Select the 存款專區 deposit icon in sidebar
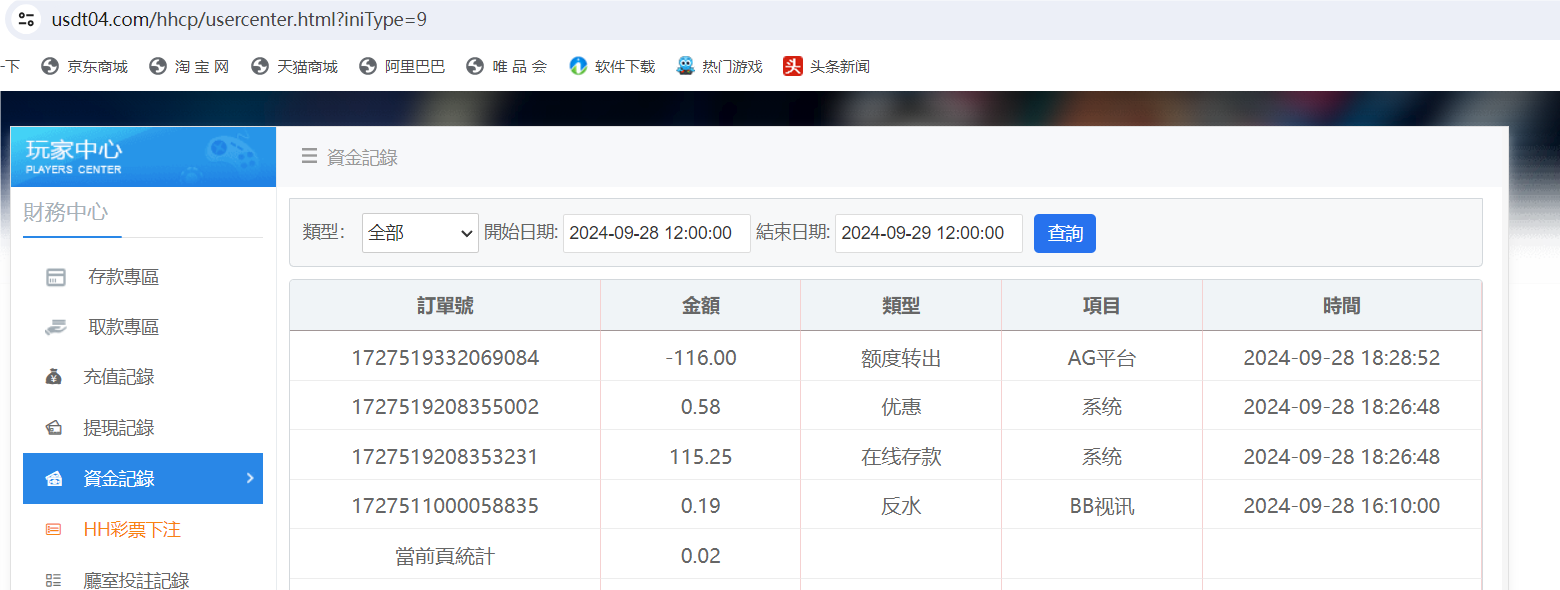The image size is (1560, 590). pos(55,276)
